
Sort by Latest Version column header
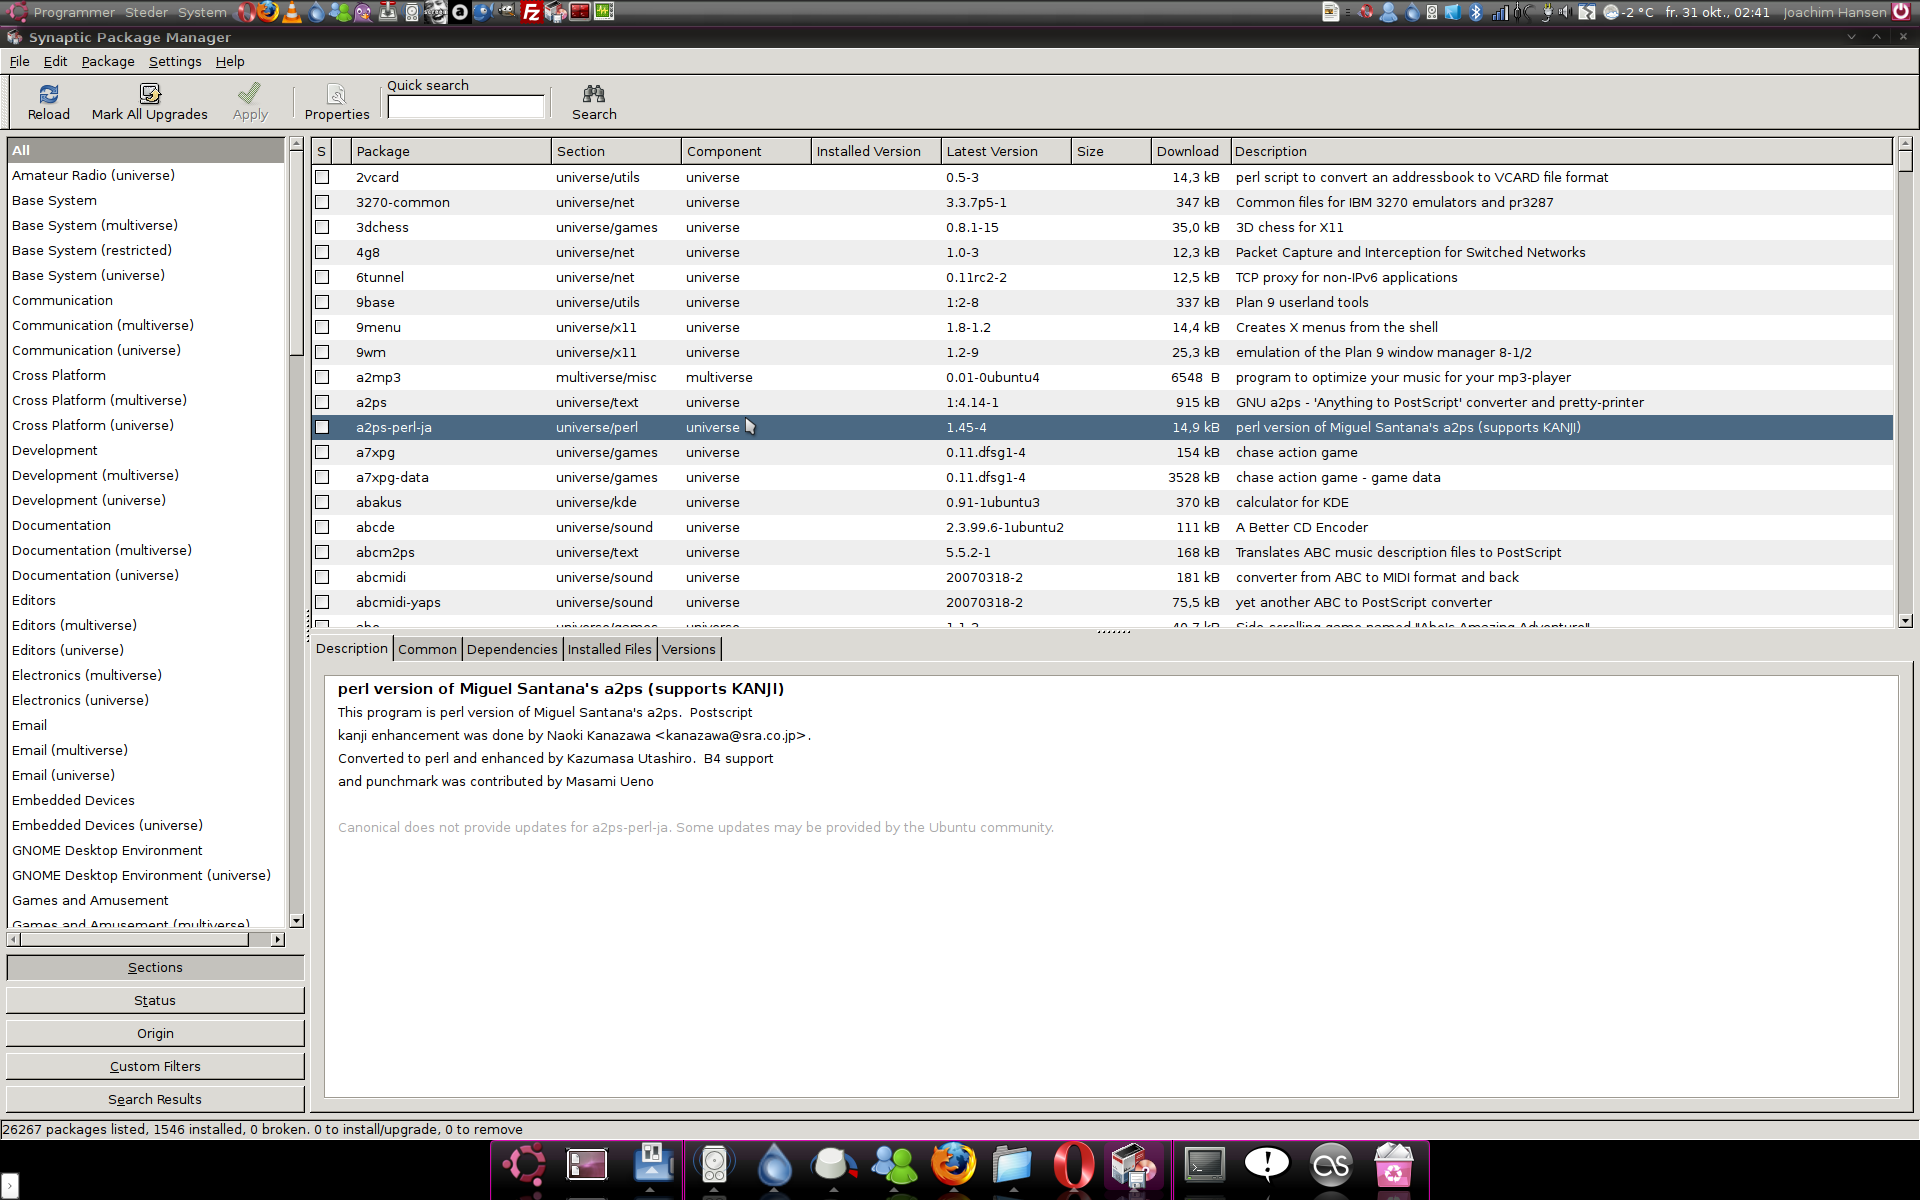tap(1005, 151)
